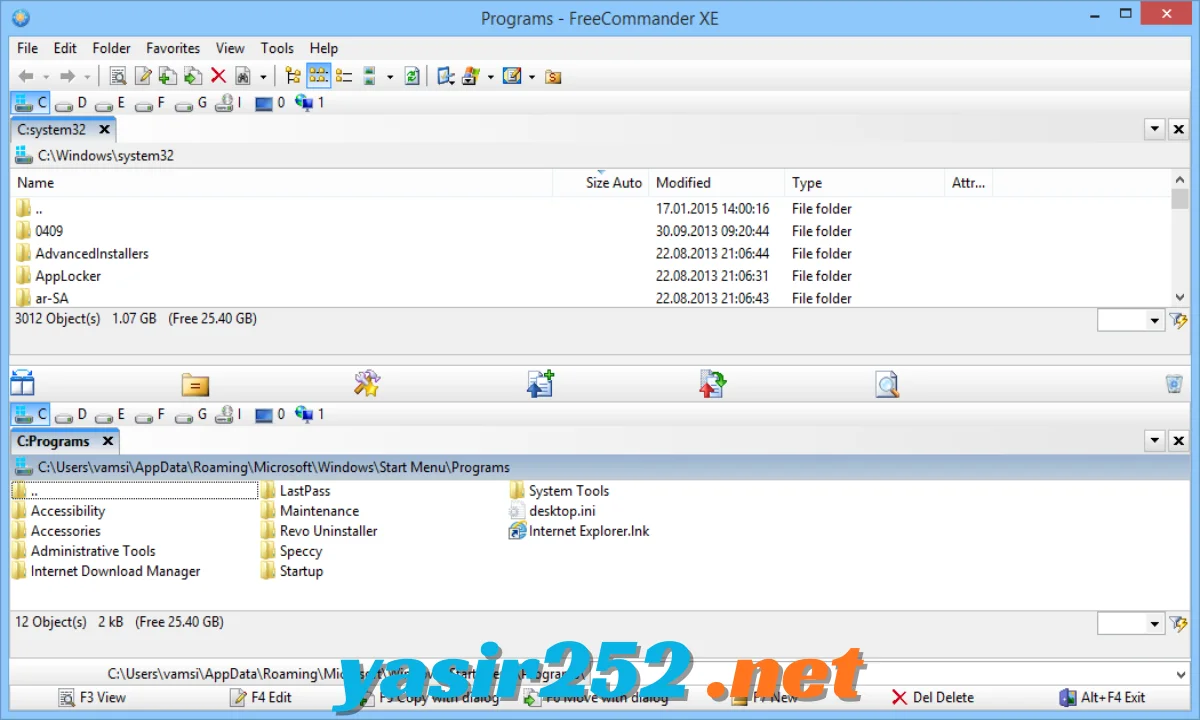Viewport: 1200px width, 720px height.
Task: Open the Tools menu
Action: click(x=277, y=48)
